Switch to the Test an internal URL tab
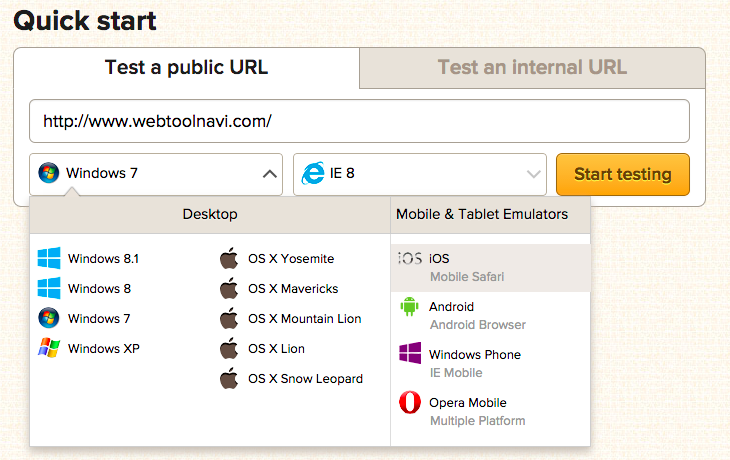 point(532,68)
